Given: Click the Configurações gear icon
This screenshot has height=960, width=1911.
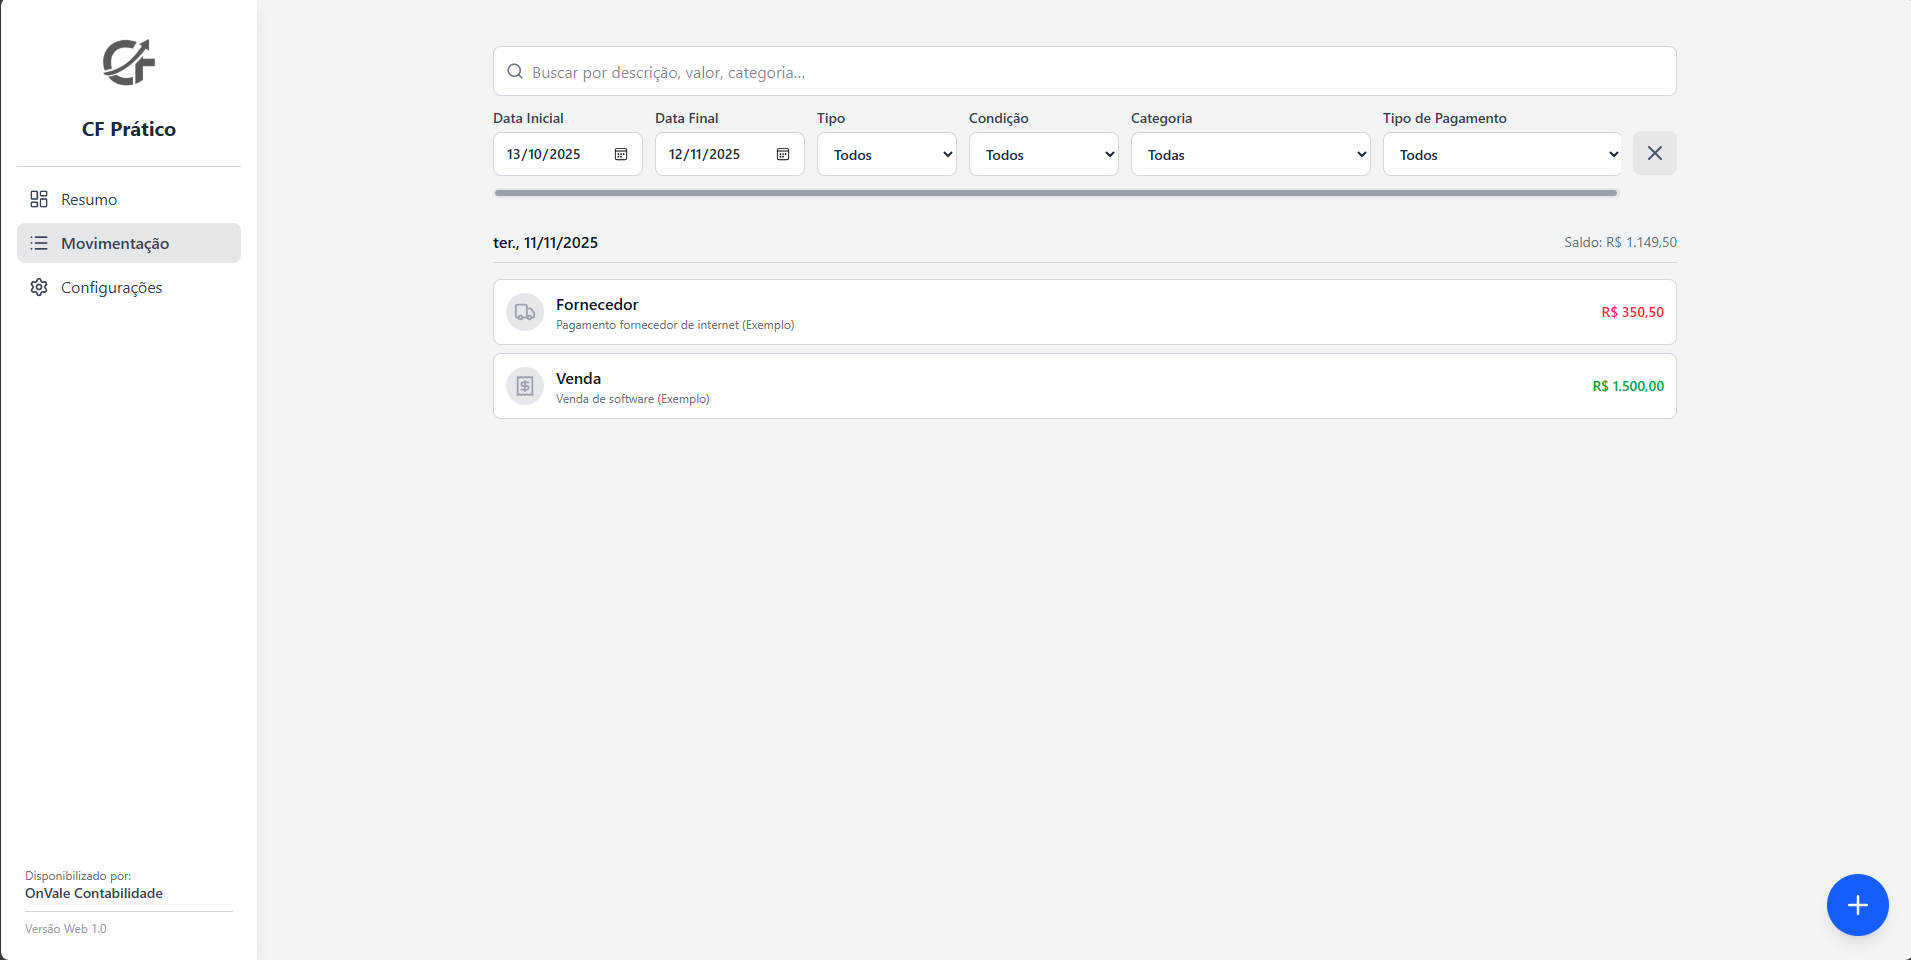Looking at the screenshot, I should tap(39, 287).
